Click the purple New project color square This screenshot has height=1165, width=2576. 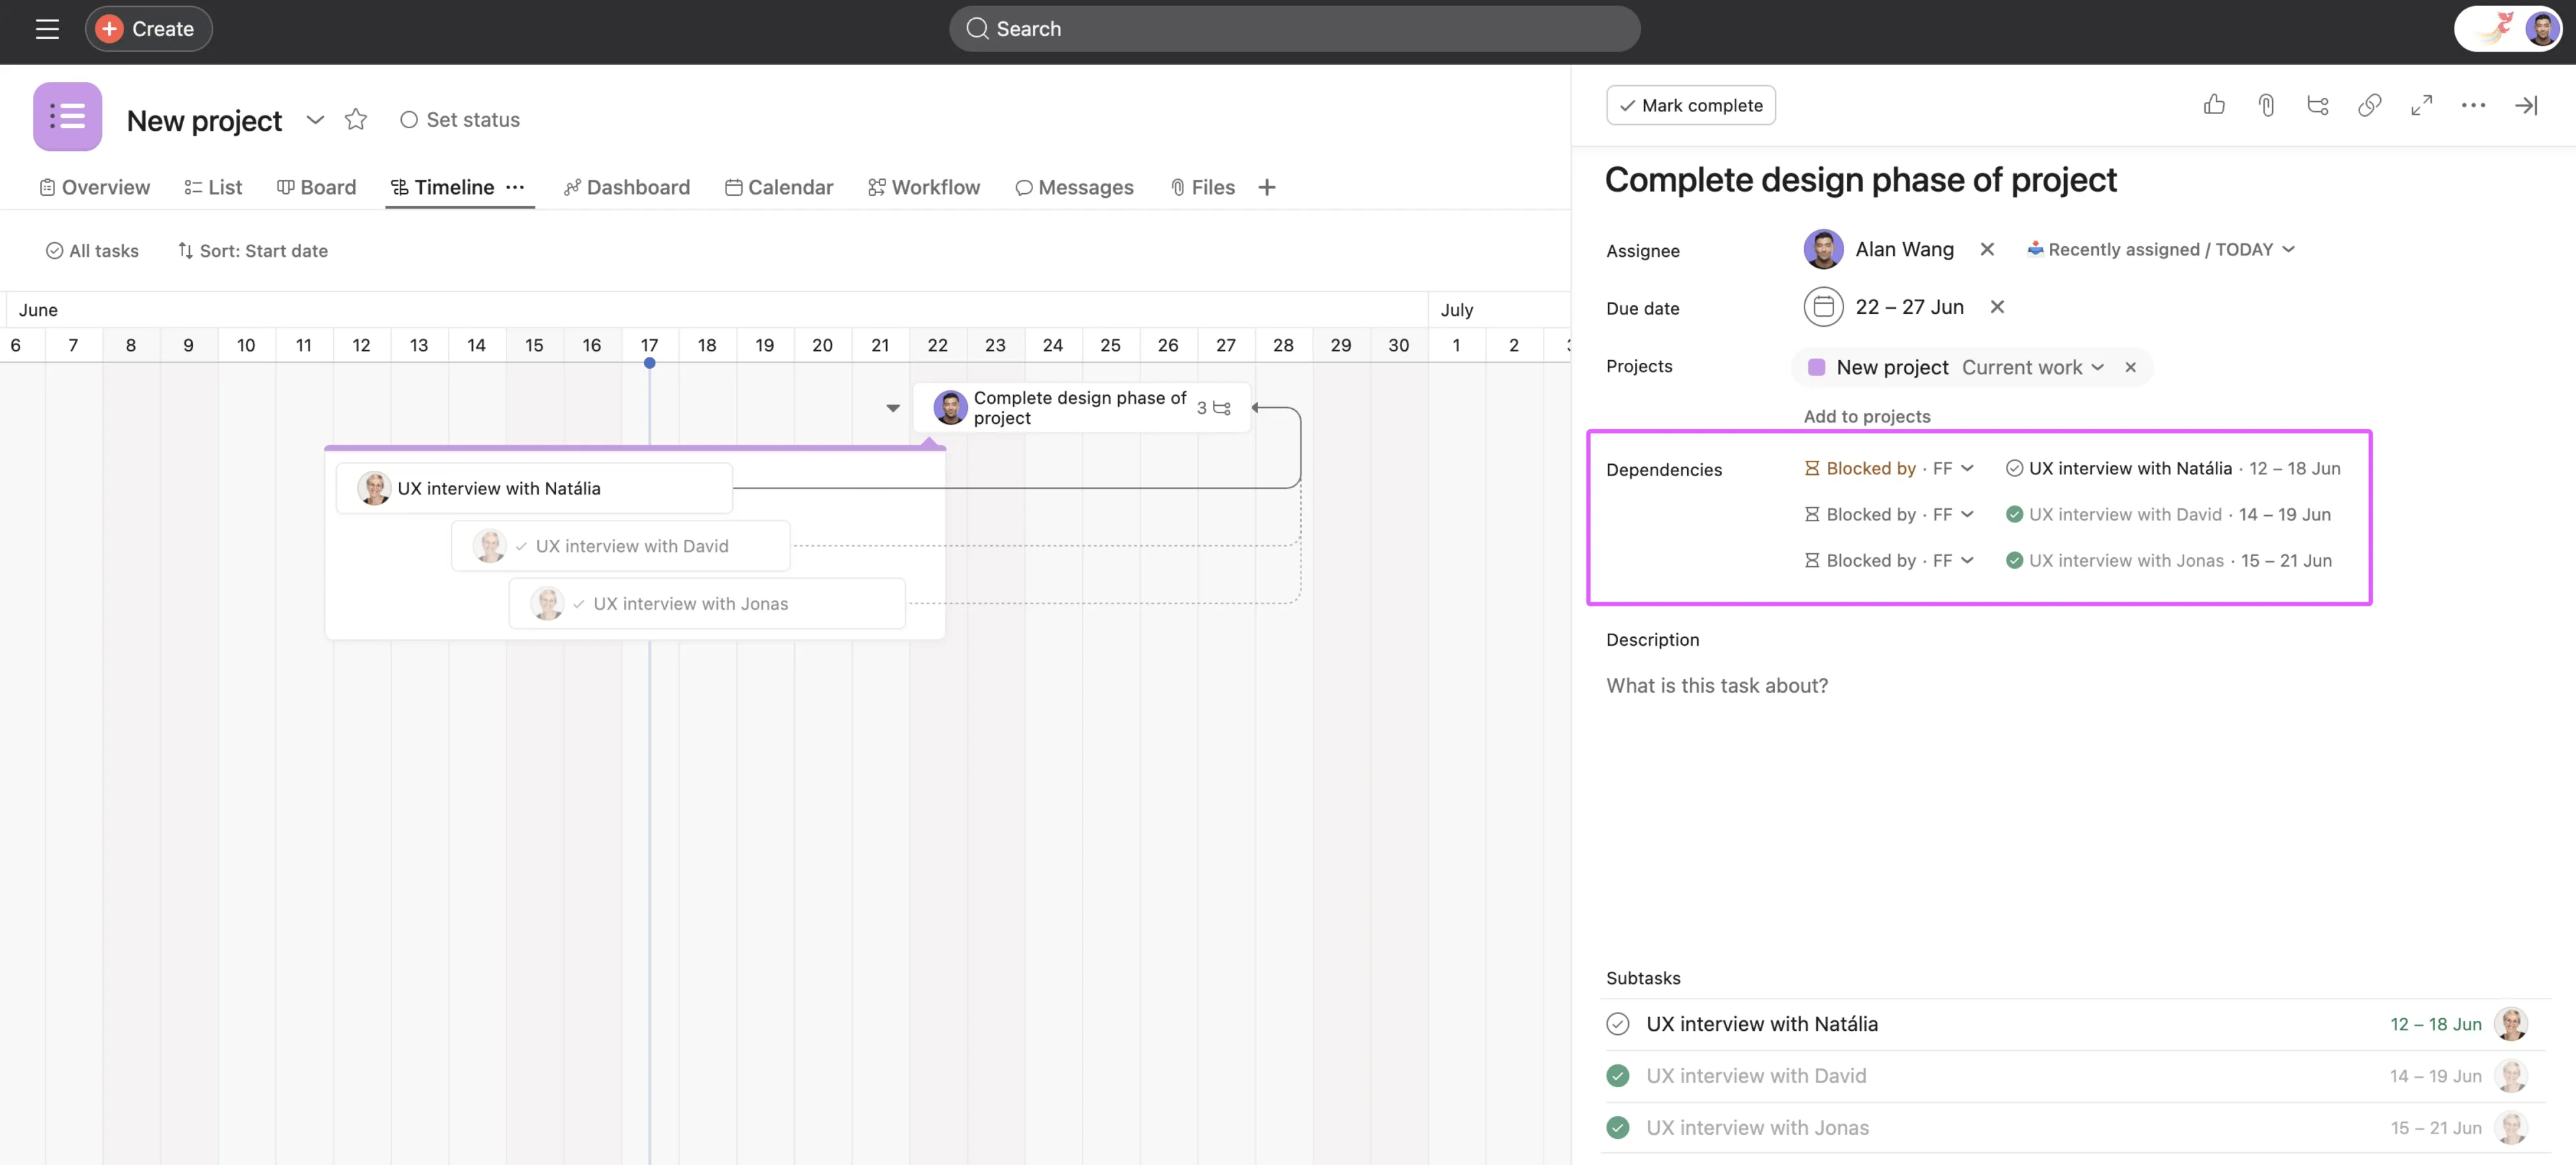pyautogui.click(x=1816, y=367)
